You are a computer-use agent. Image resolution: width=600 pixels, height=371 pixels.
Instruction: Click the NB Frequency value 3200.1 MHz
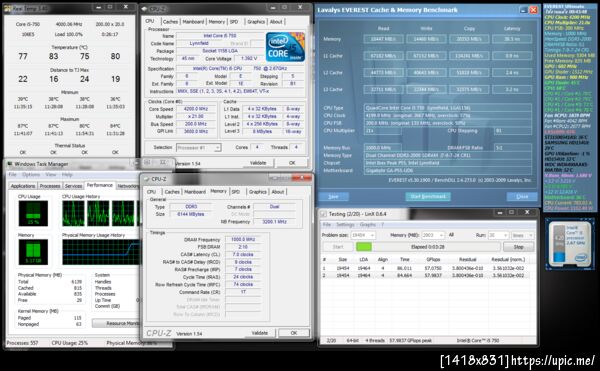(274, 221)
